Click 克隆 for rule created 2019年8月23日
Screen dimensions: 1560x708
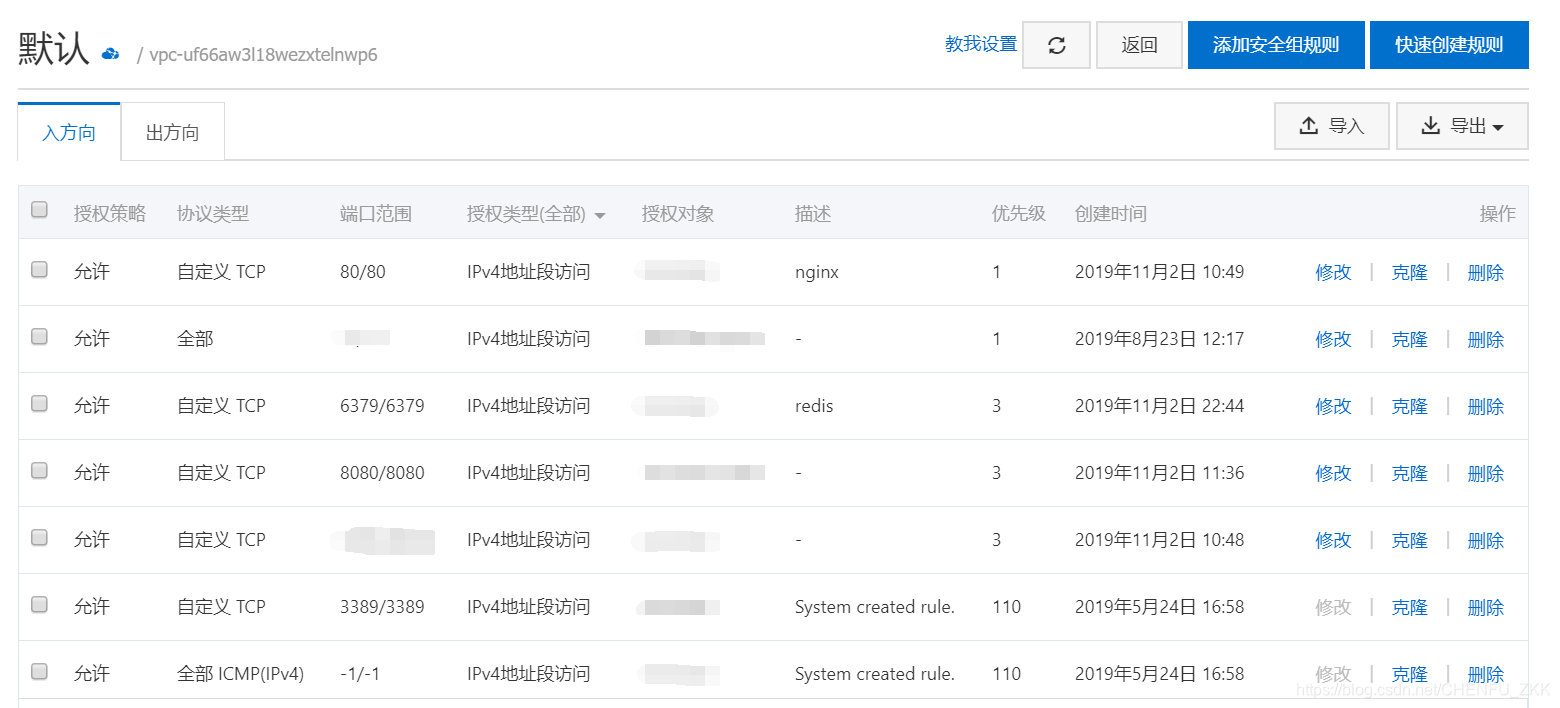point(1409,339)
